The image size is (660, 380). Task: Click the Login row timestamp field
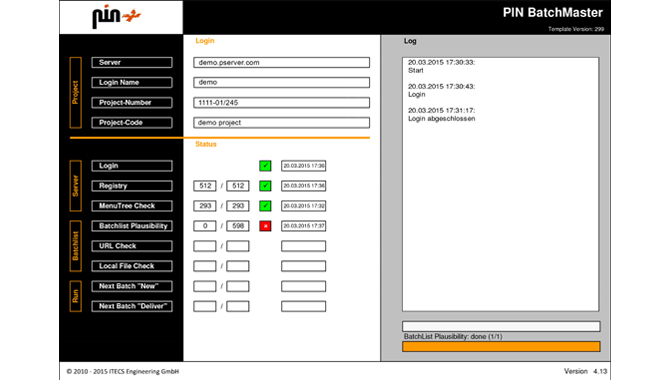coord(303,166)
